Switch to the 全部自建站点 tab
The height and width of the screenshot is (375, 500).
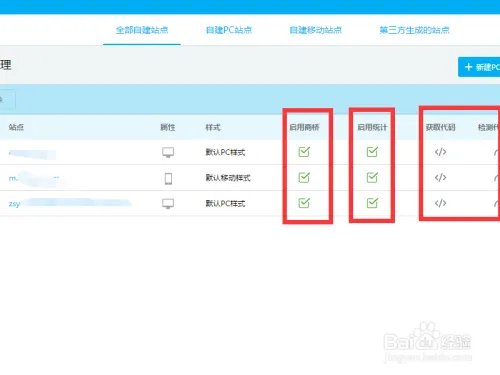[x=142, y=30]
